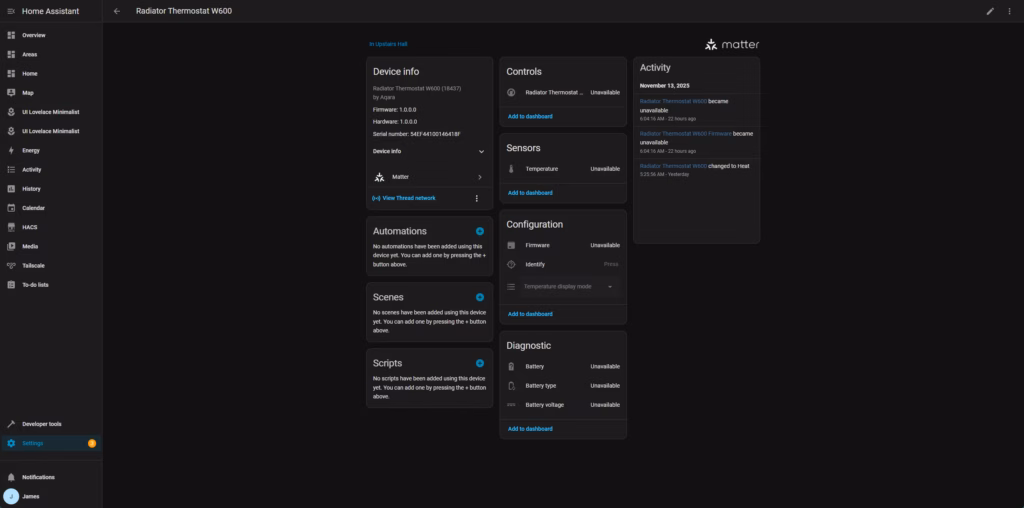Click View Thread network link

pyautogui.click(x=408, y=198)
